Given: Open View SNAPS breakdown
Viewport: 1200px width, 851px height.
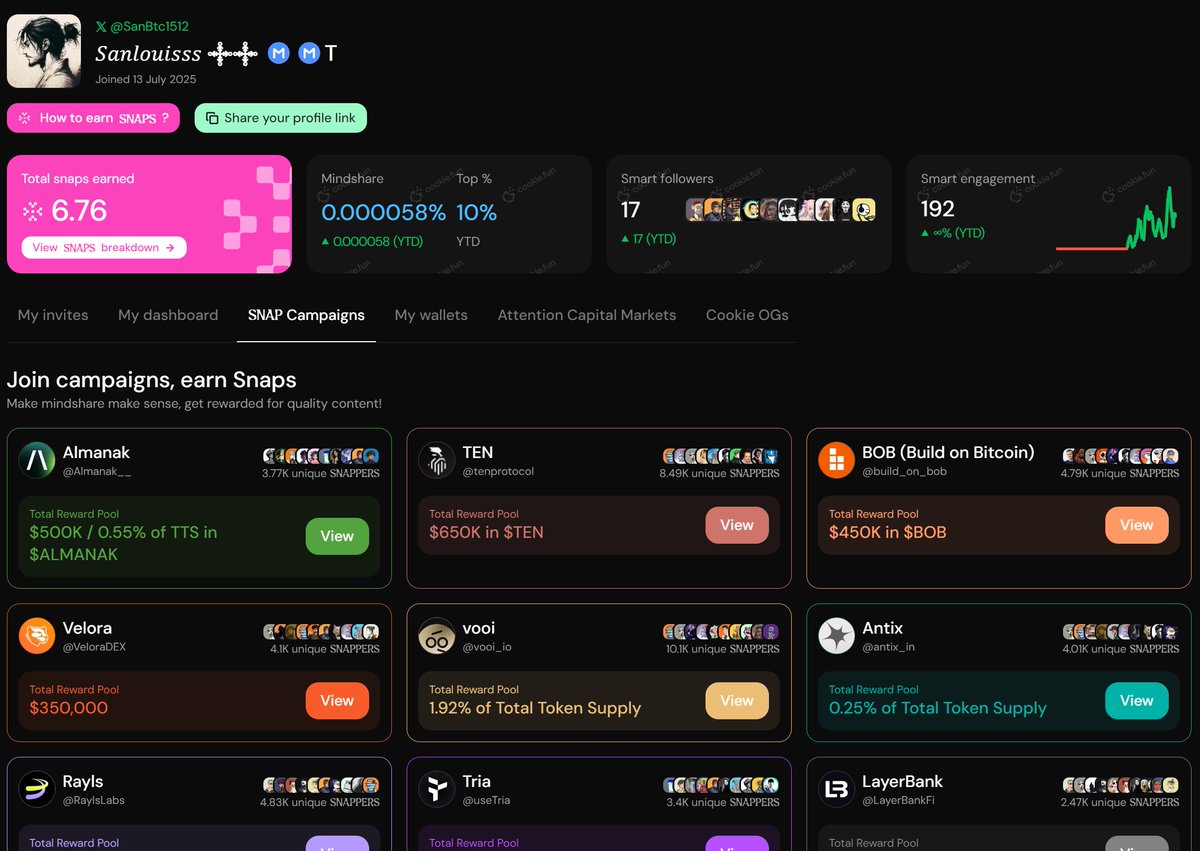Looking at the screenshot, I should tap(104, 247).
